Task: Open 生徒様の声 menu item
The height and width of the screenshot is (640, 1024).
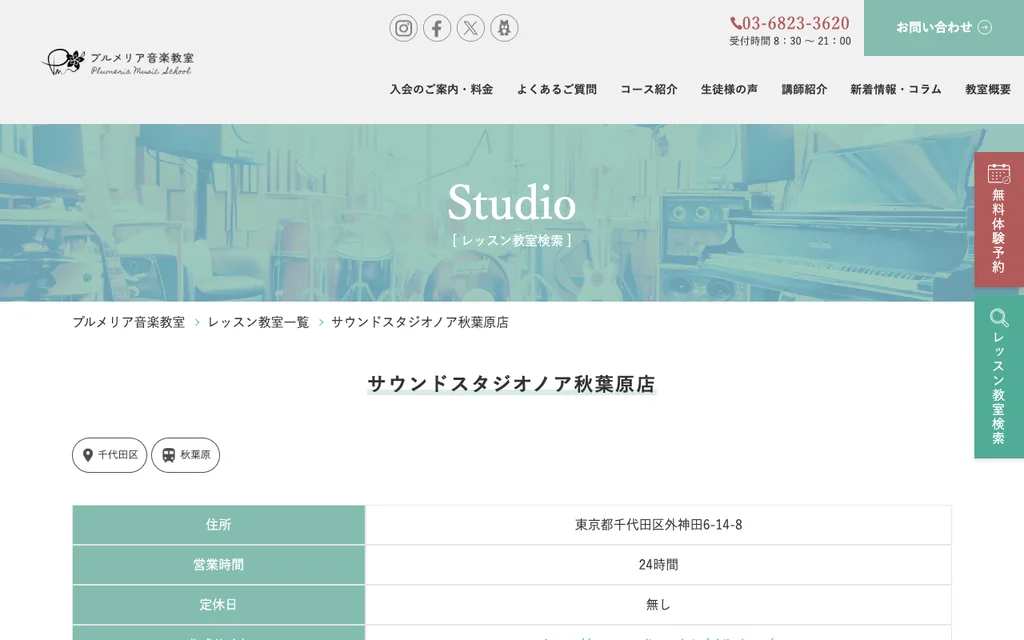Action: click(x=729, y=89)
